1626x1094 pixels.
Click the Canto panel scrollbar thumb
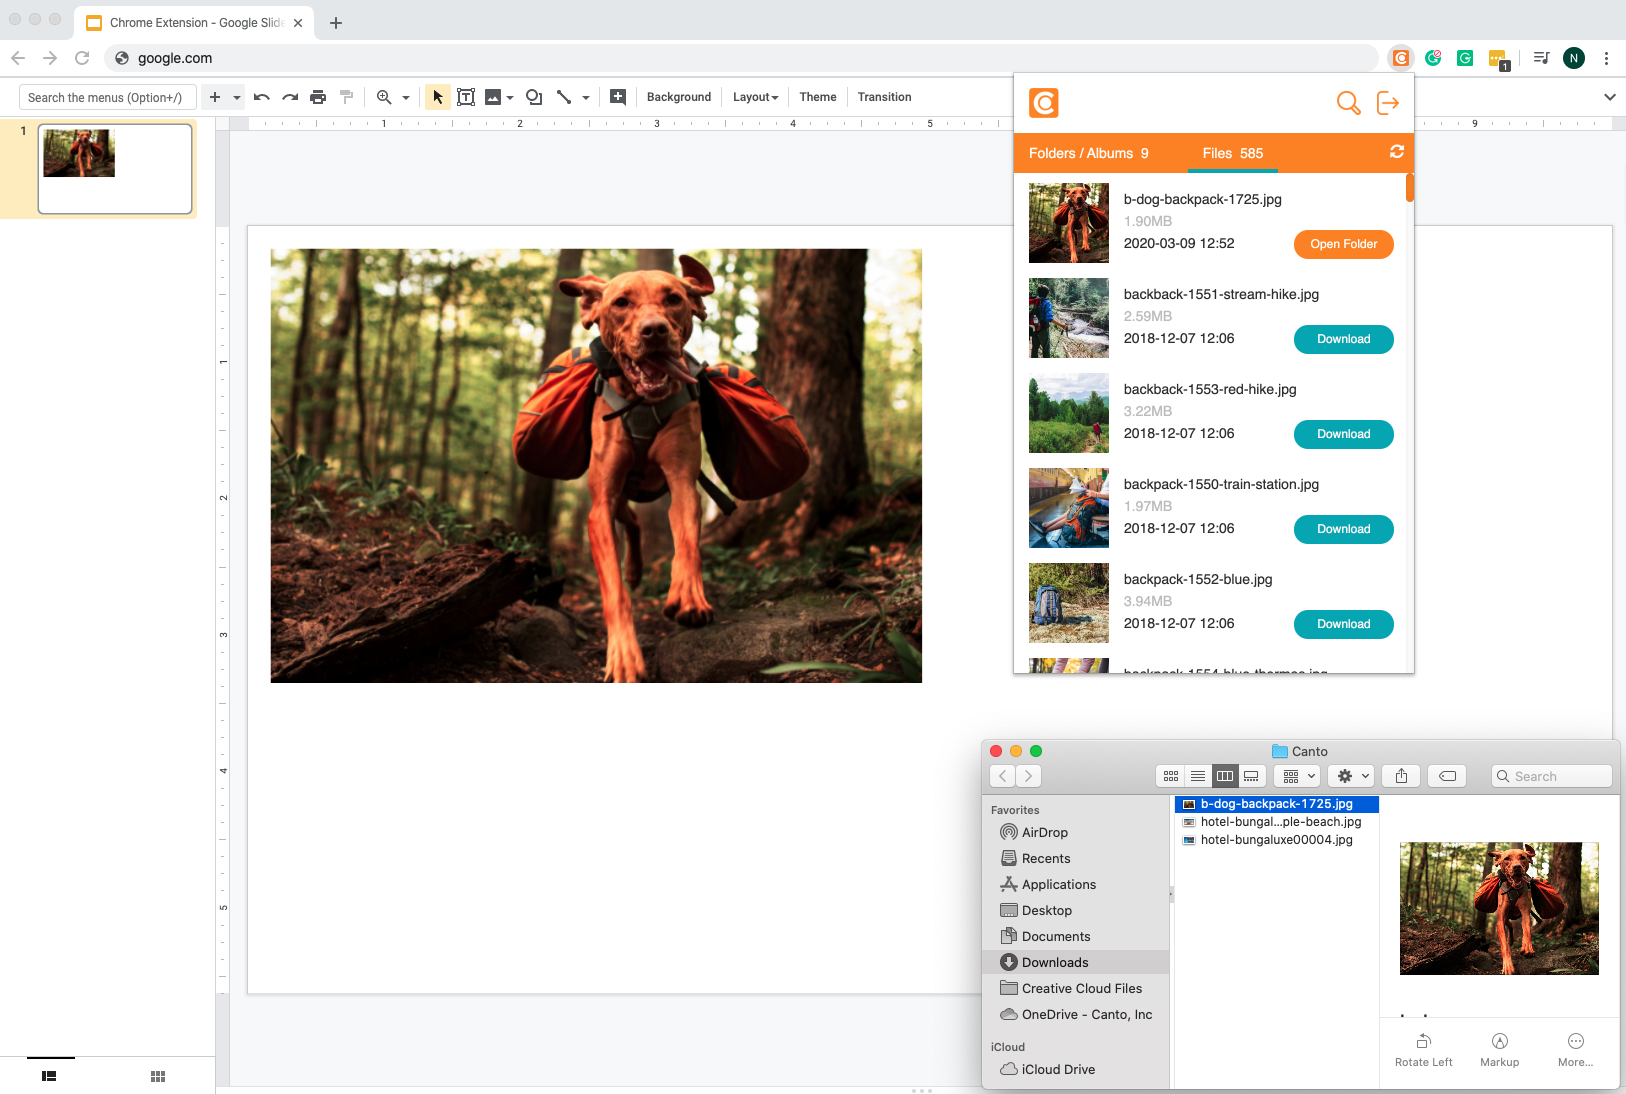pos(1410,188)
